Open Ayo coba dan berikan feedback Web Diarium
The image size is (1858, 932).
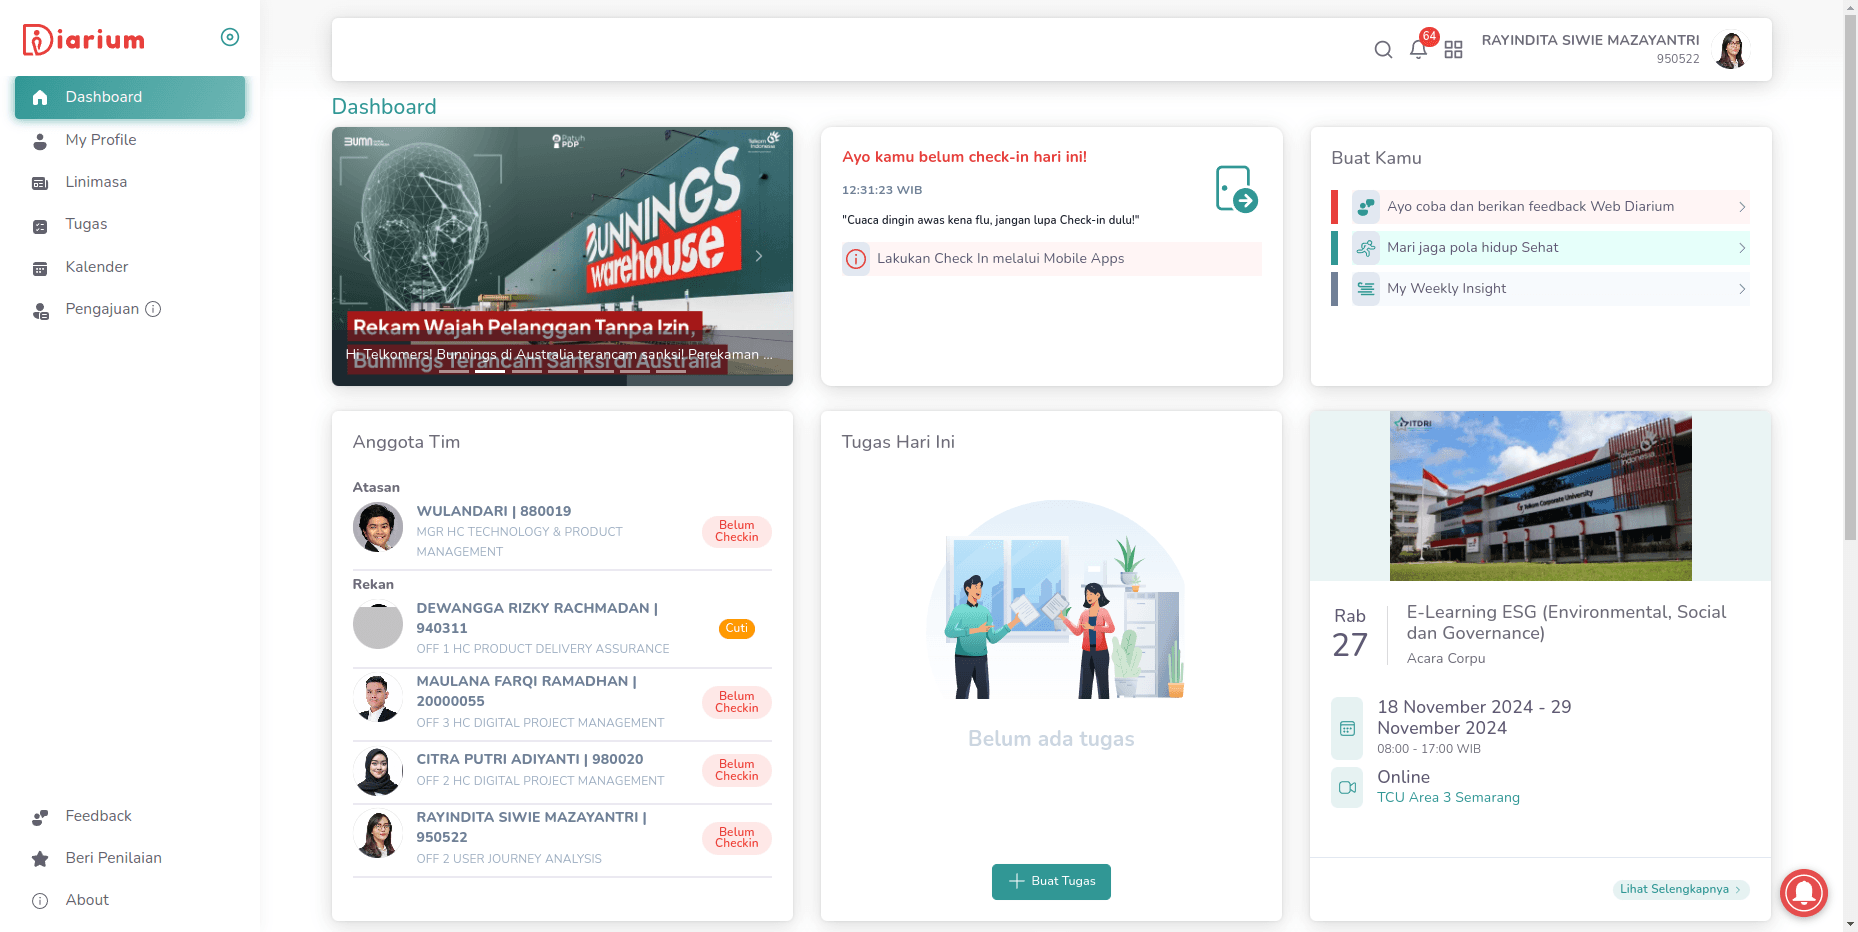coord(1540,207)
